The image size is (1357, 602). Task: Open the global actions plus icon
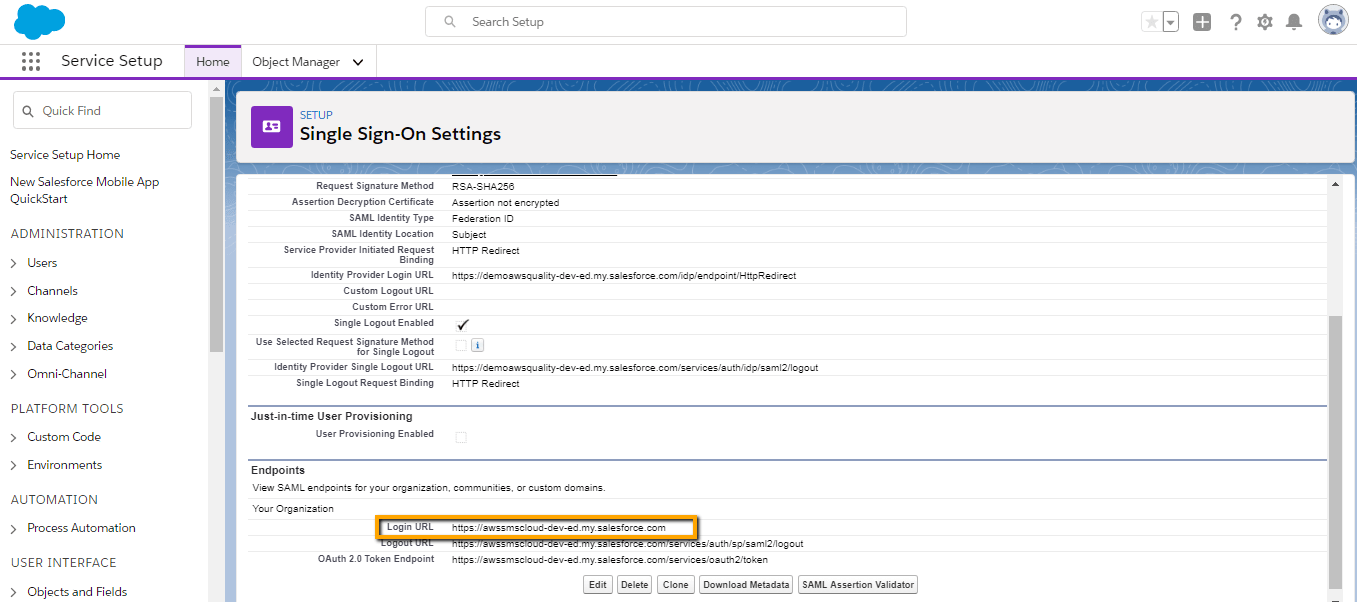click(x=1202, y=22)
